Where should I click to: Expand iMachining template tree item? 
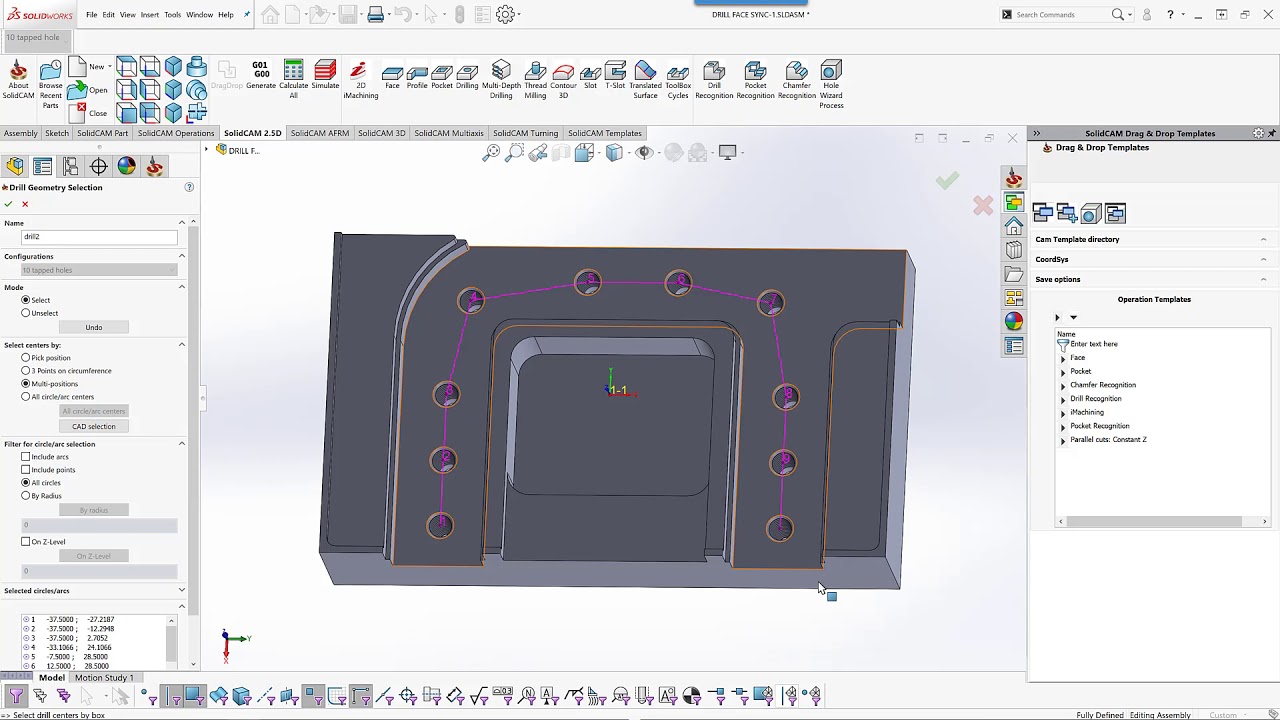point(1063,413)
